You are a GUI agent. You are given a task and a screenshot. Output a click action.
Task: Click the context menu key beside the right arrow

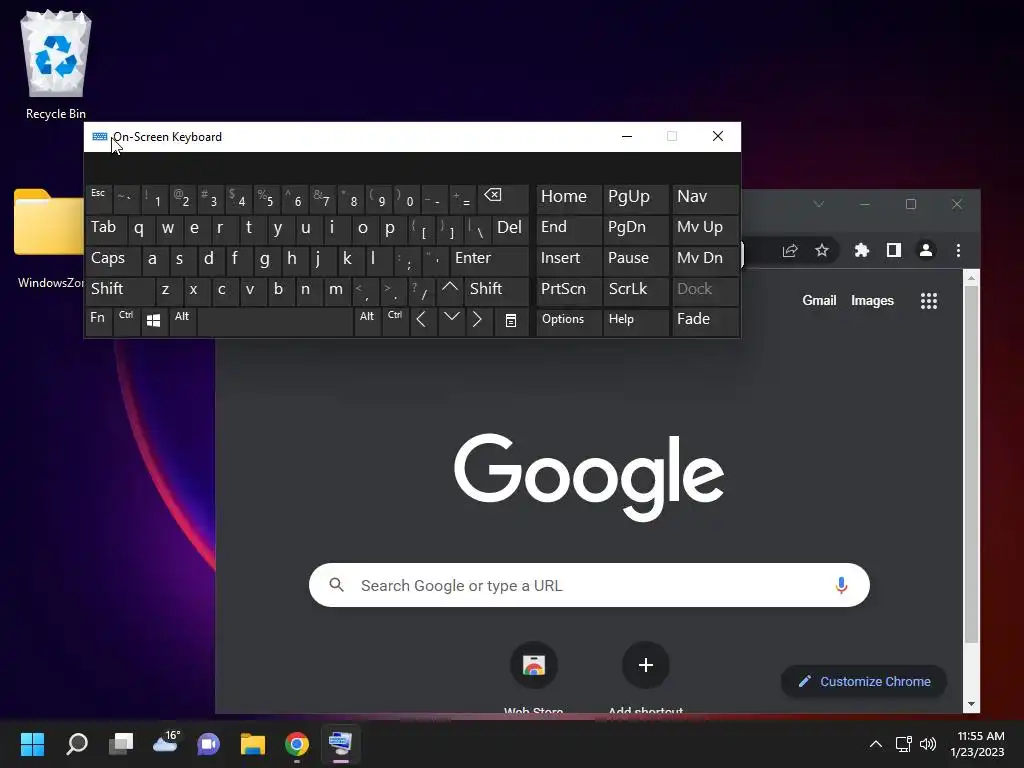point(511,321)
